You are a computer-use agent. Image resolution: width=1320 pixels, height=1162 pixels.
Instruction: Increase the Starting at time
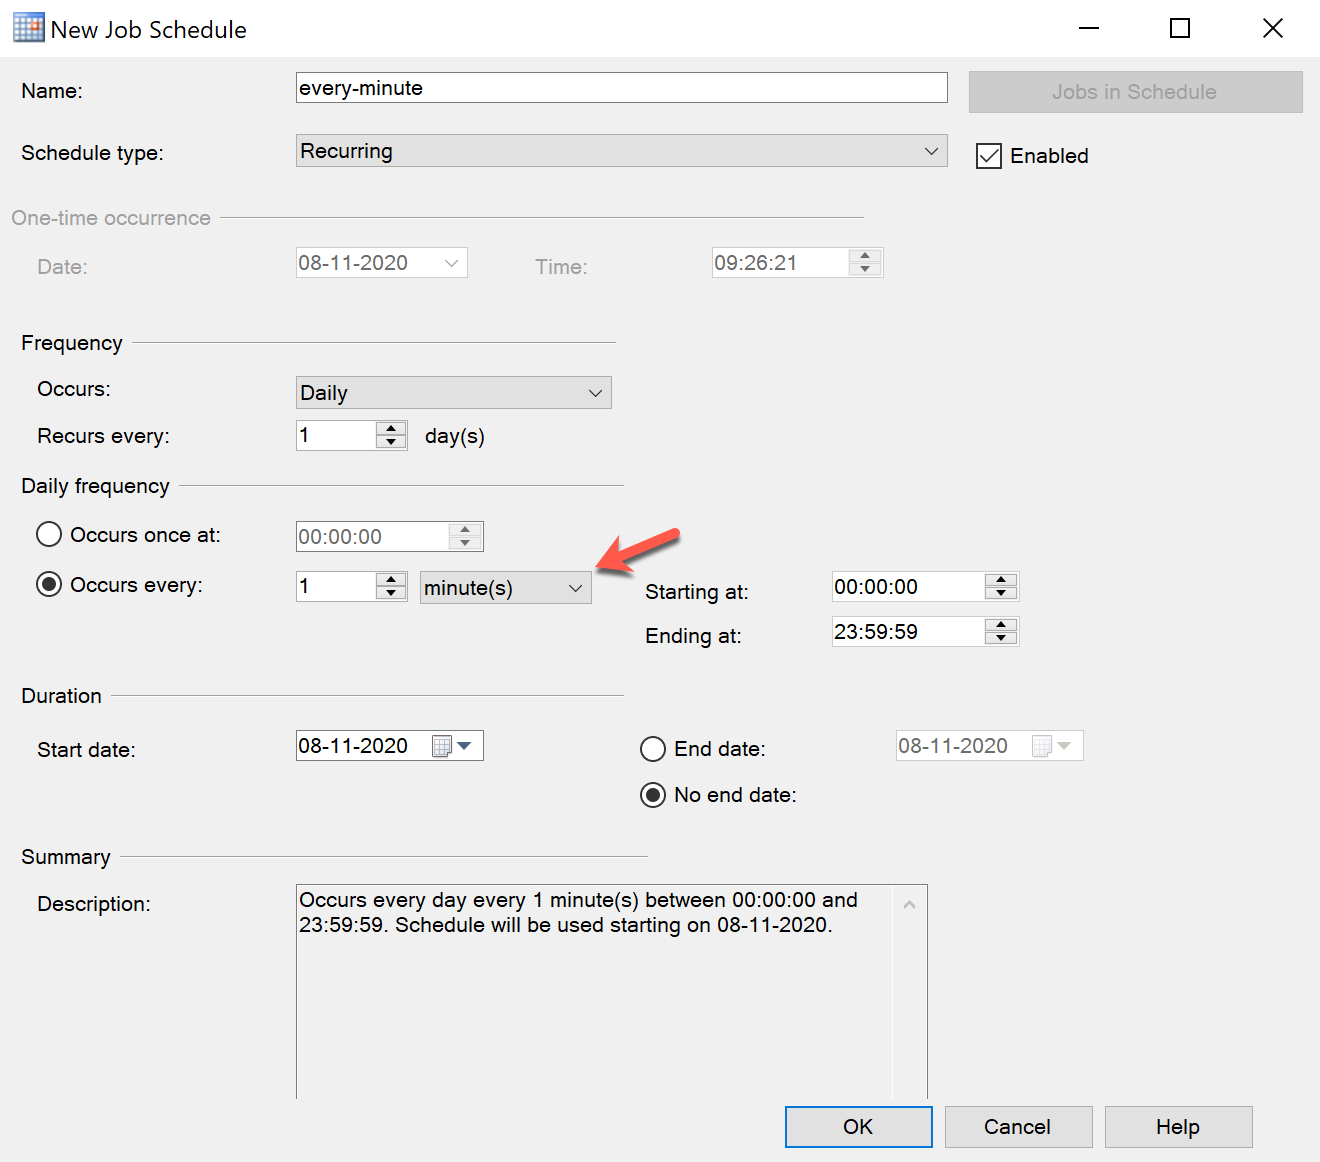tap(1000, 580)
